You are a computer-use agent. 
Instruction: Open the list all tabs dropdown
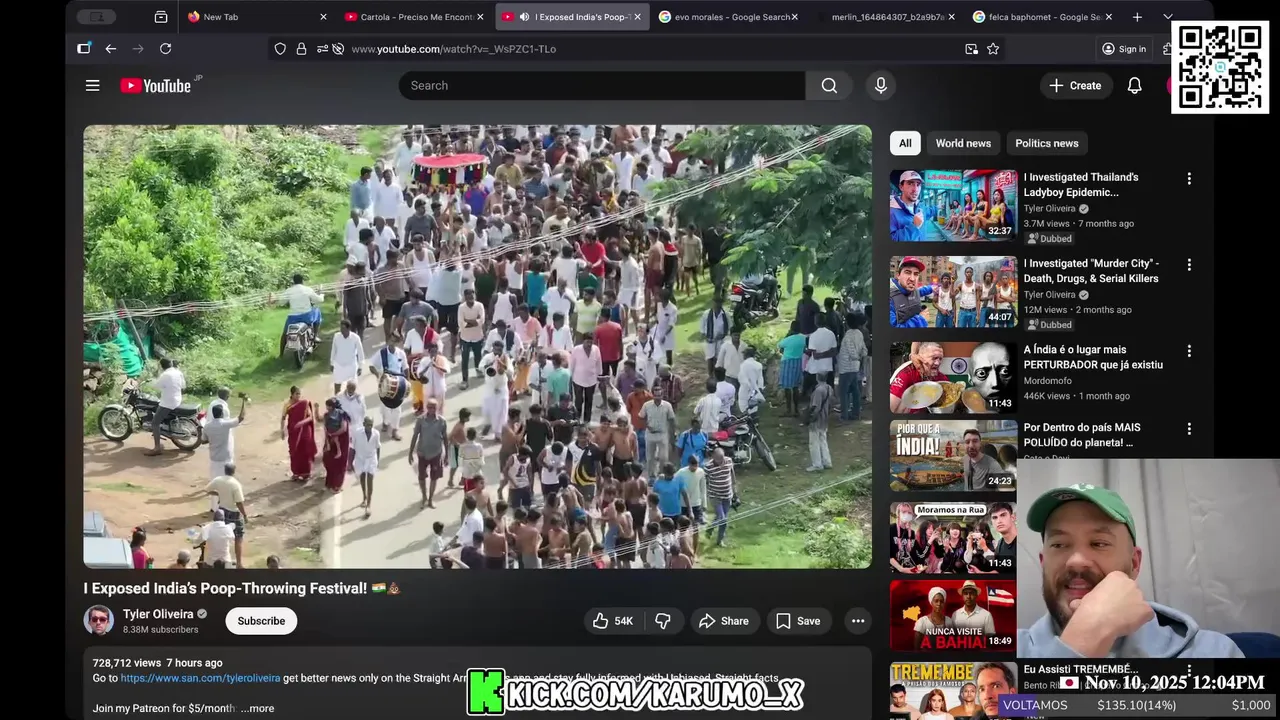[x=1167, y=17]
